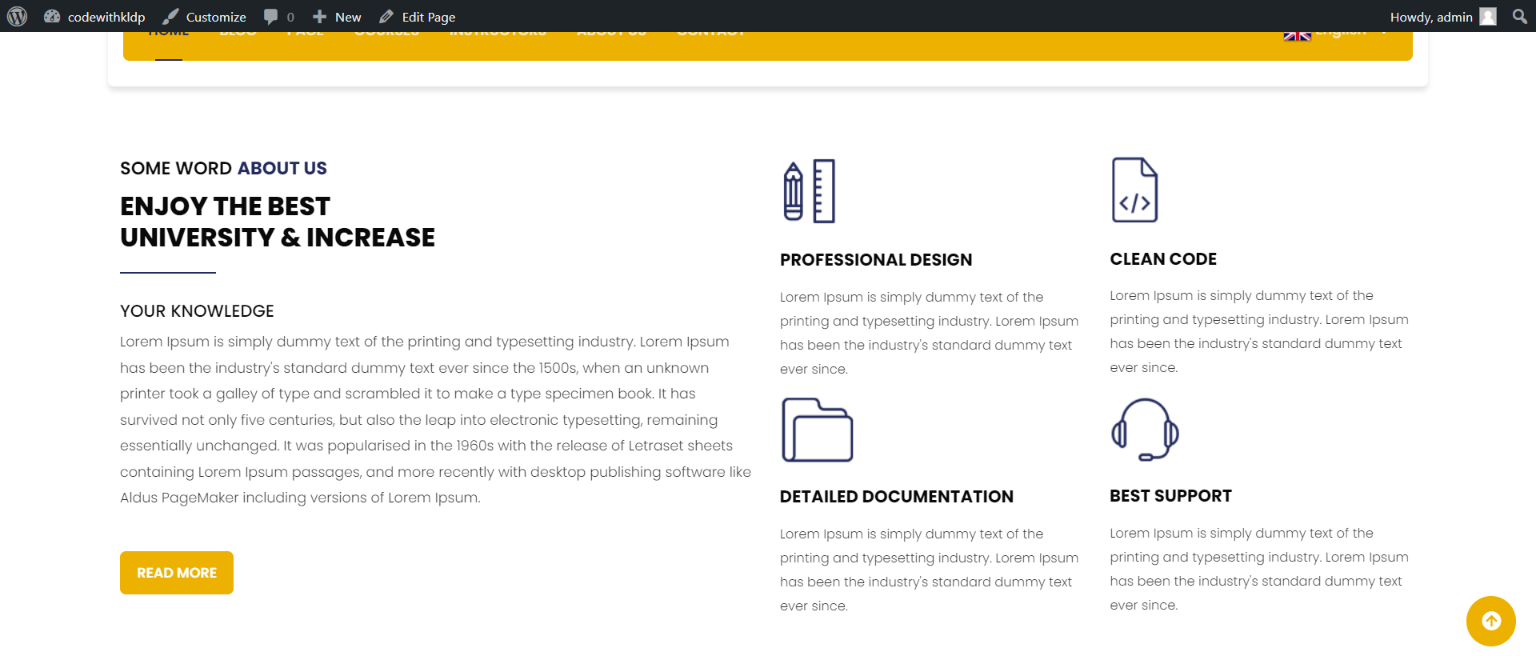Click the folder documentation icon
Image resolution: width=1536 pixels, height=656 pixels.
coord(817,430)
